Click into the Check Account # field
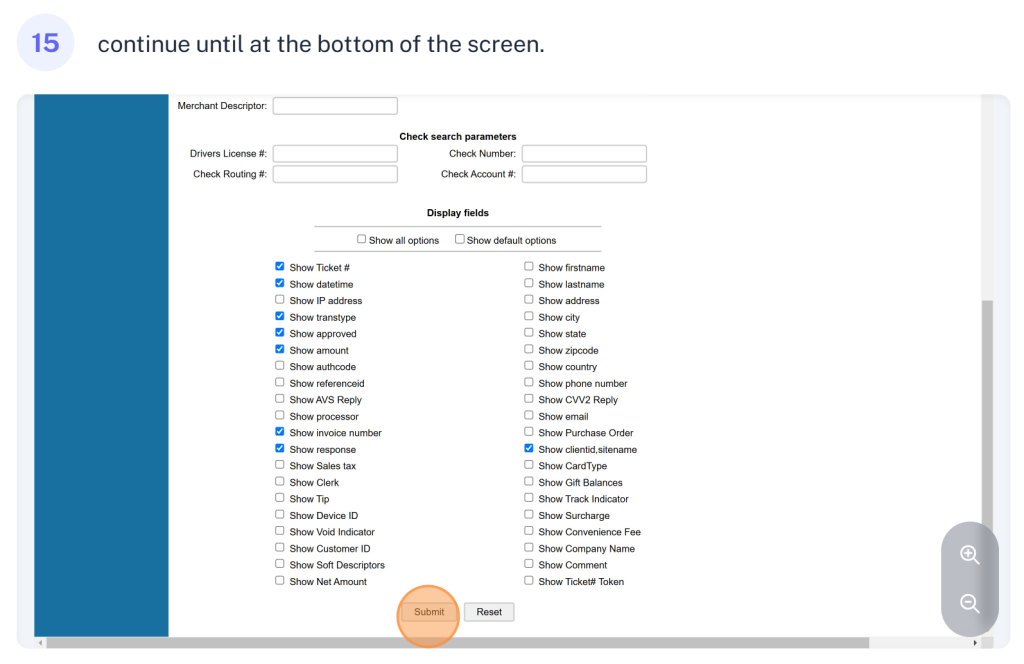Viewport: 1024px width, 664px height. pos(584,174)
